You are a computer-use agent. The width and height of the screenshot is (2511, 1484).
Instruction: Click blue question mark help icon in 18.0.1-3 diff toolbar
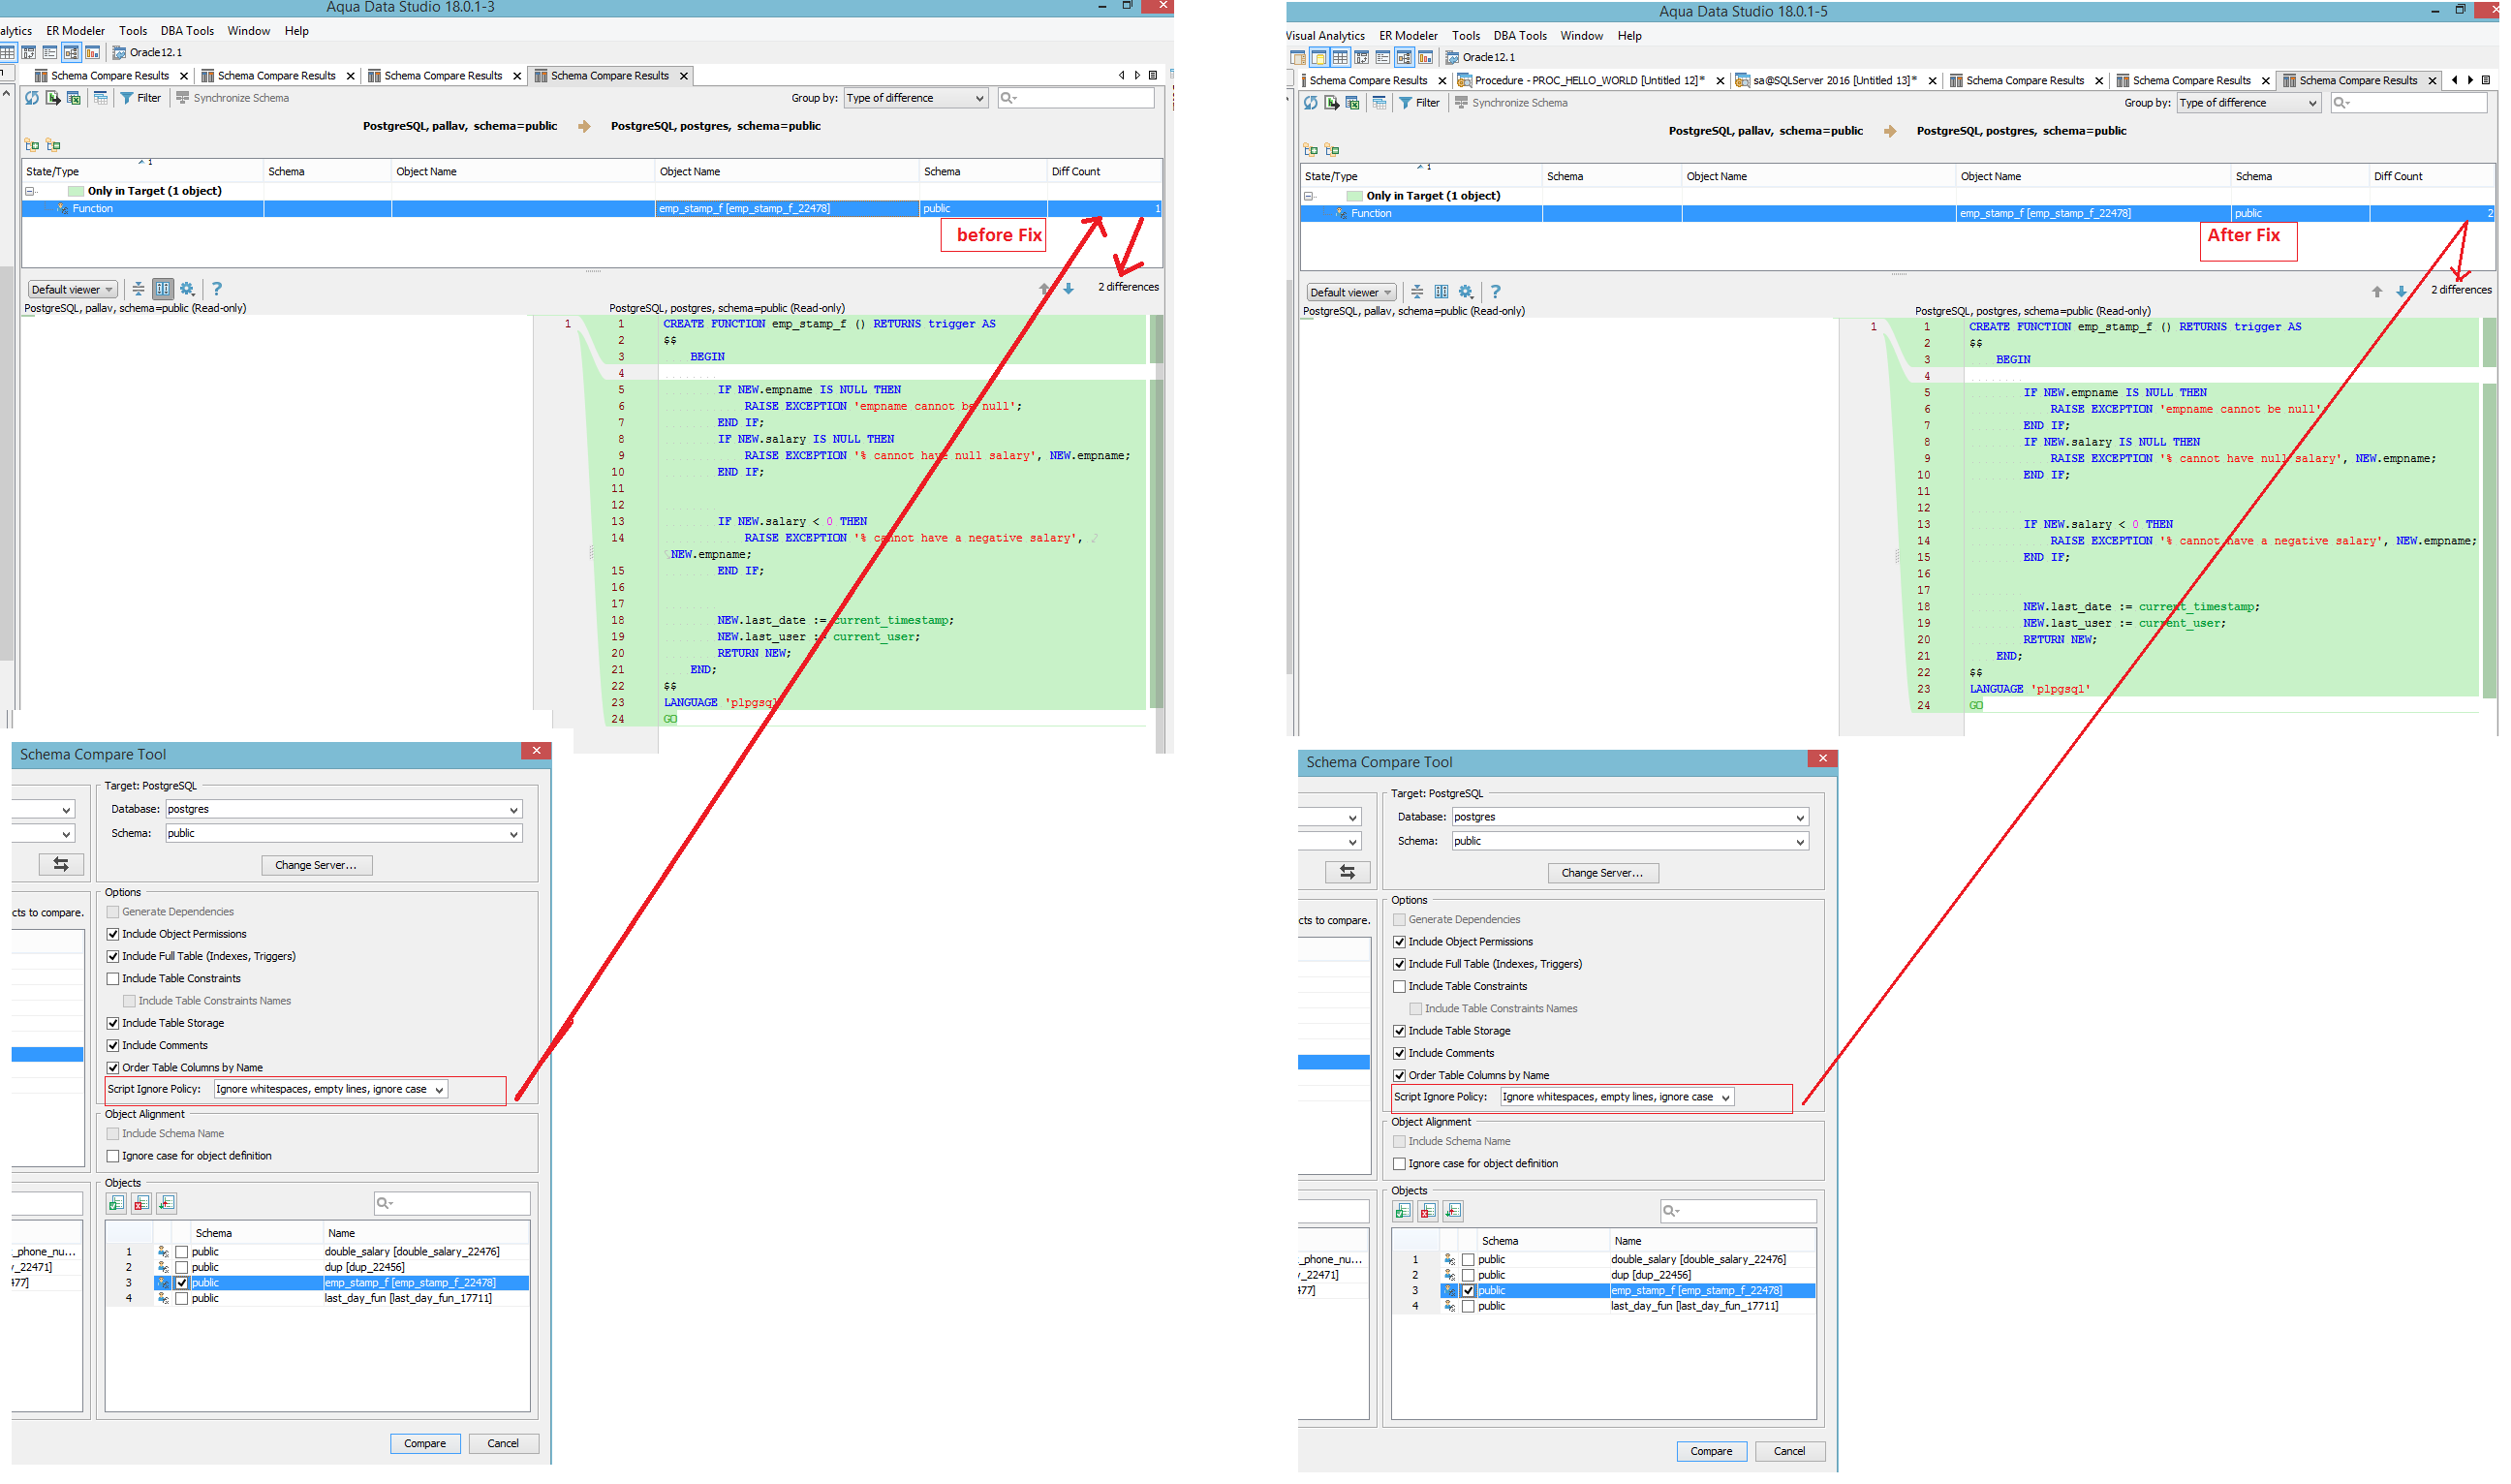(x=217, y=289)
